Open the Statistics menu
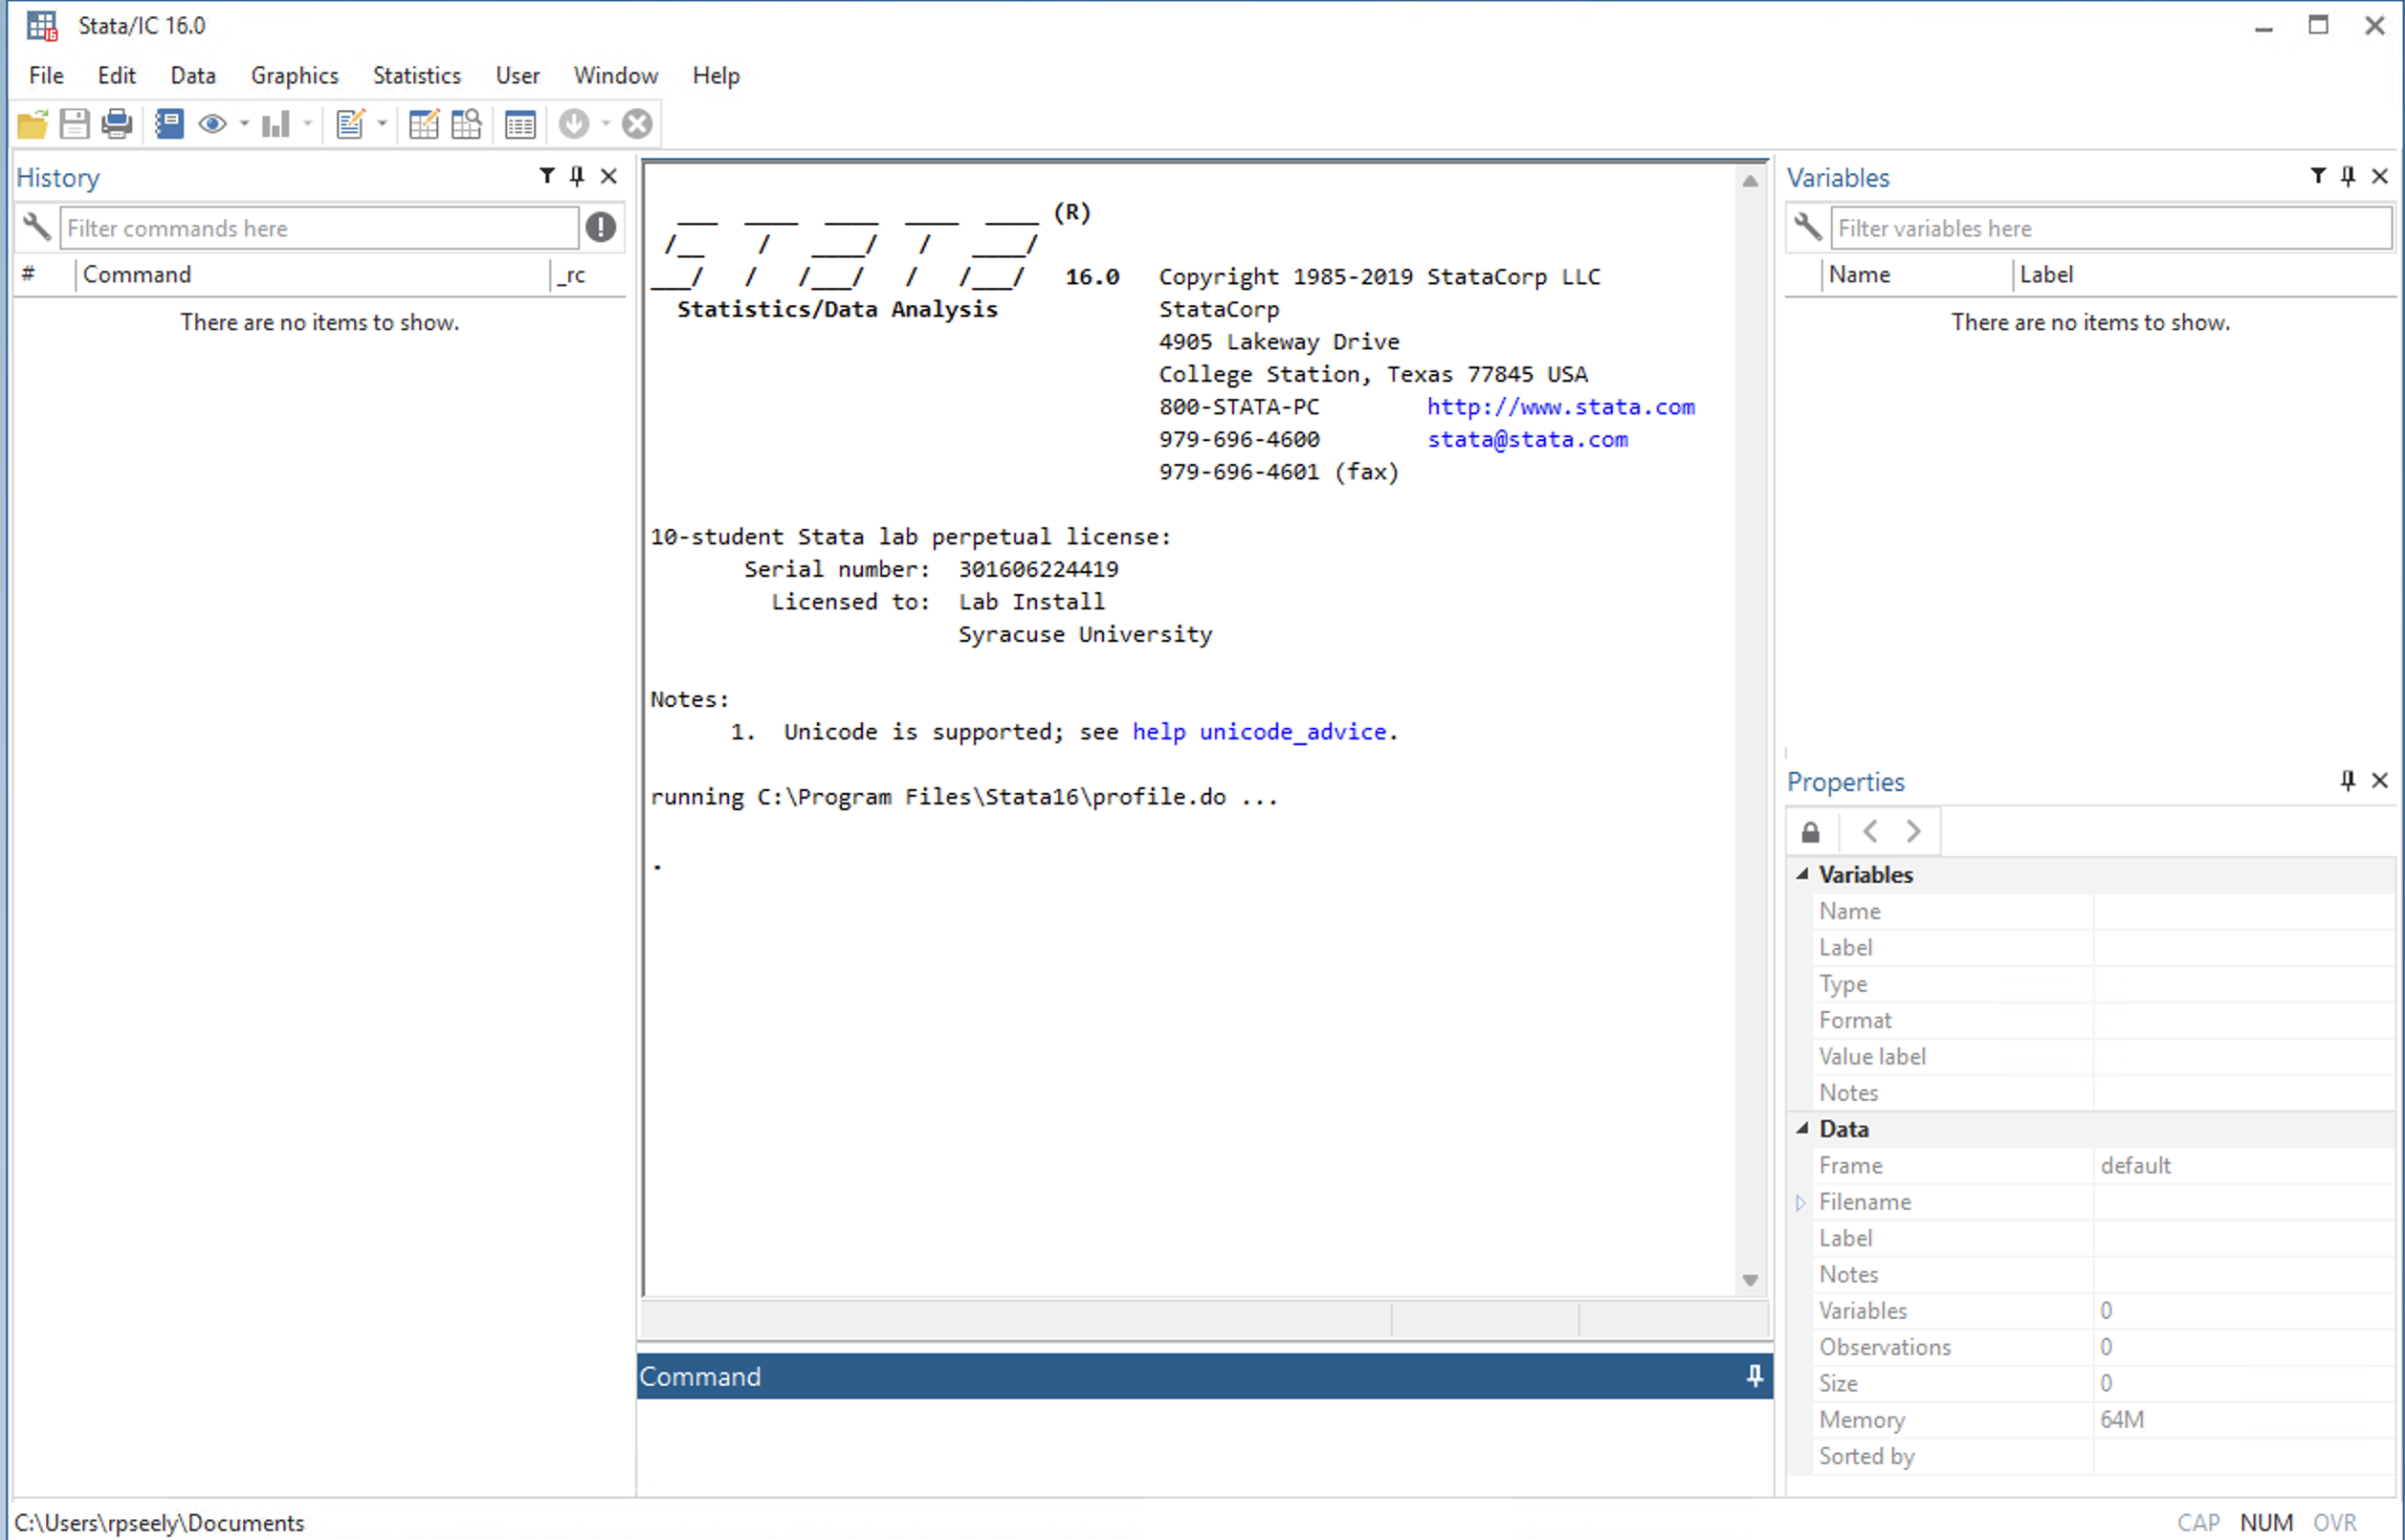The width and height of the screenshot is (2405, 1540). point(417,76)
